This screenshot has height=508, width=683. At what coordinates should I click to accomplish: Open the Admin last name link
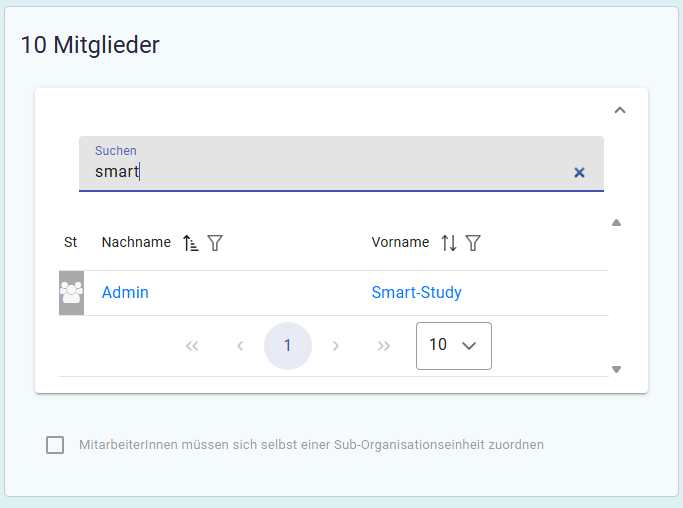pyautogui.click(x=125, y=293)
